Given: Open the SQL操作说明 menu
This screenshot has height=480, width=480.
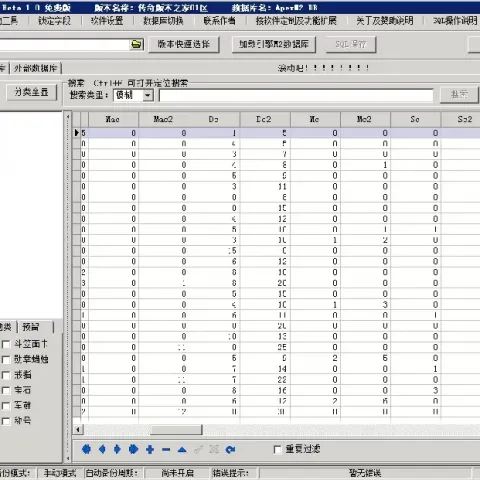Looking at the screenshot, I should [x=455, y=21].
